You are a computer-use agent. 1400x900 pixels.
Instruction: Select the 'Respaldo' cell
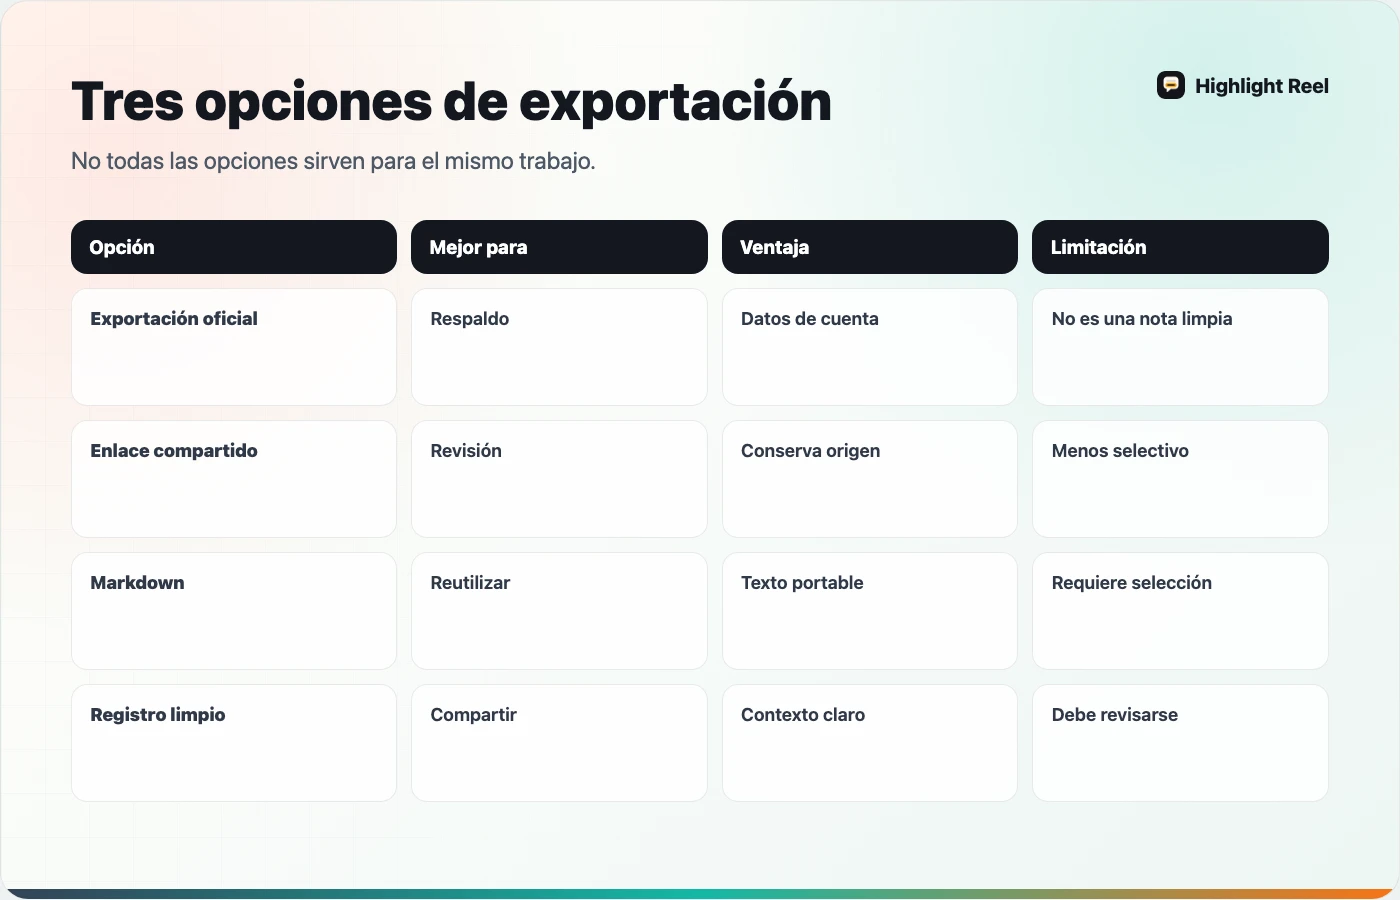(559, 347)
